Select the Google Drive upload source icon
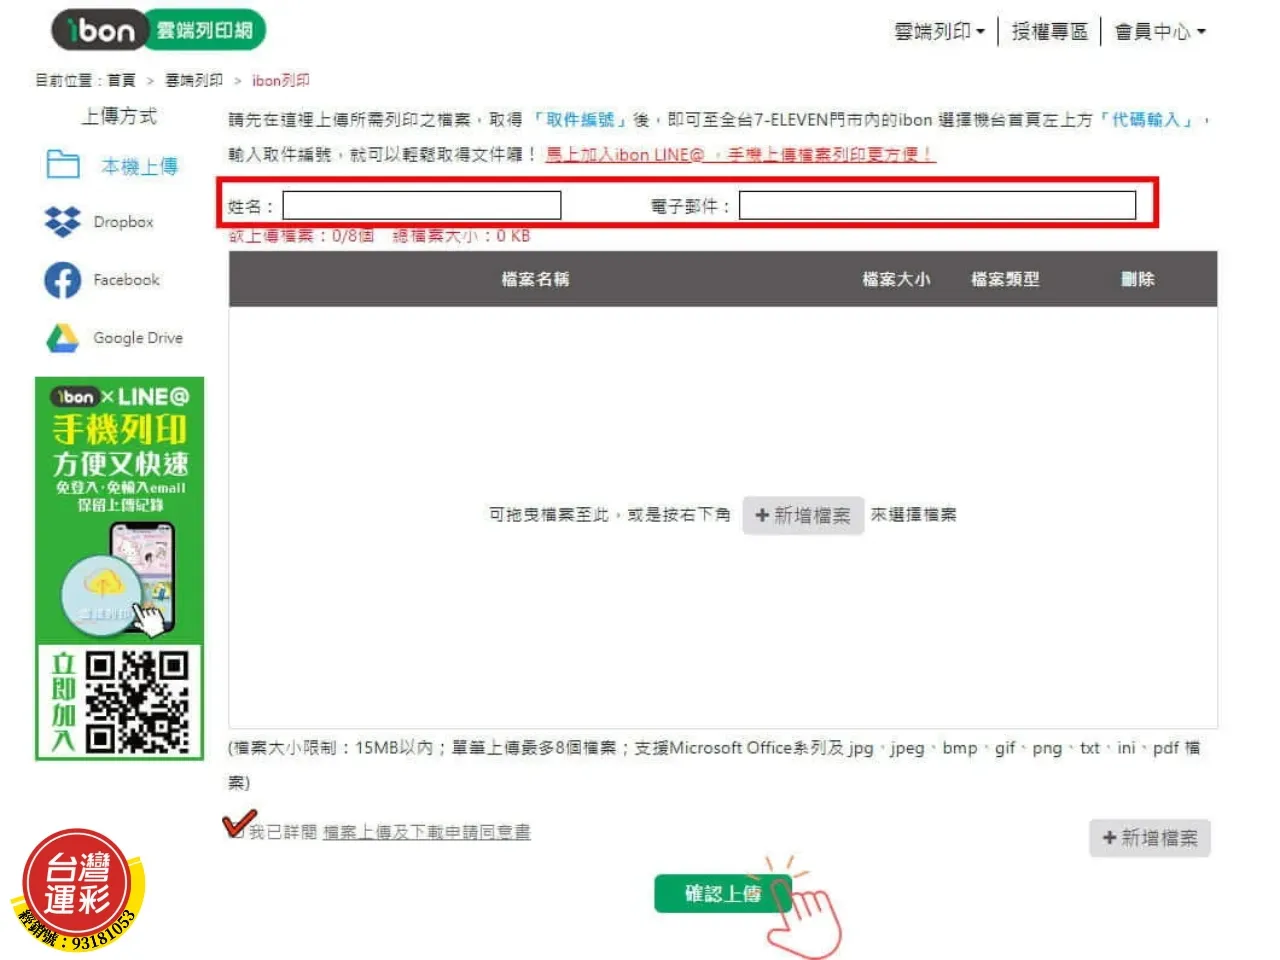Viewport: 1280px width, 960px height. (x=62, y=338)
